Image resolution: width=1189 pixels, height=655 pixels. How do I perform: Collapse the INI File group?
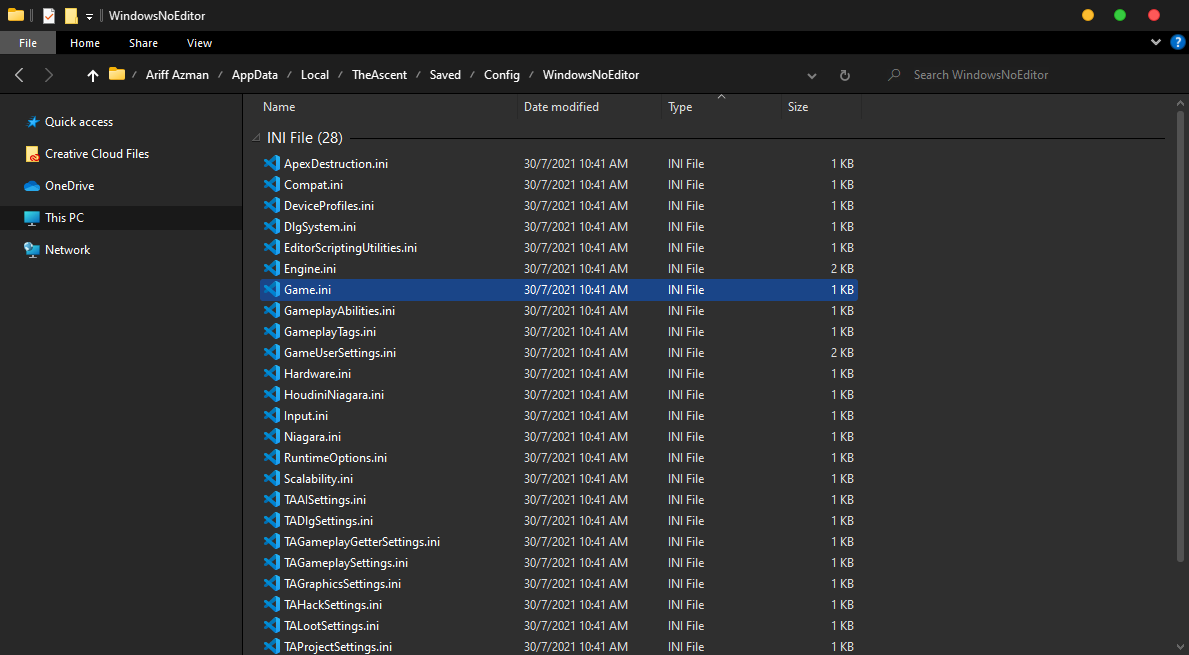(x=255, y=138)
